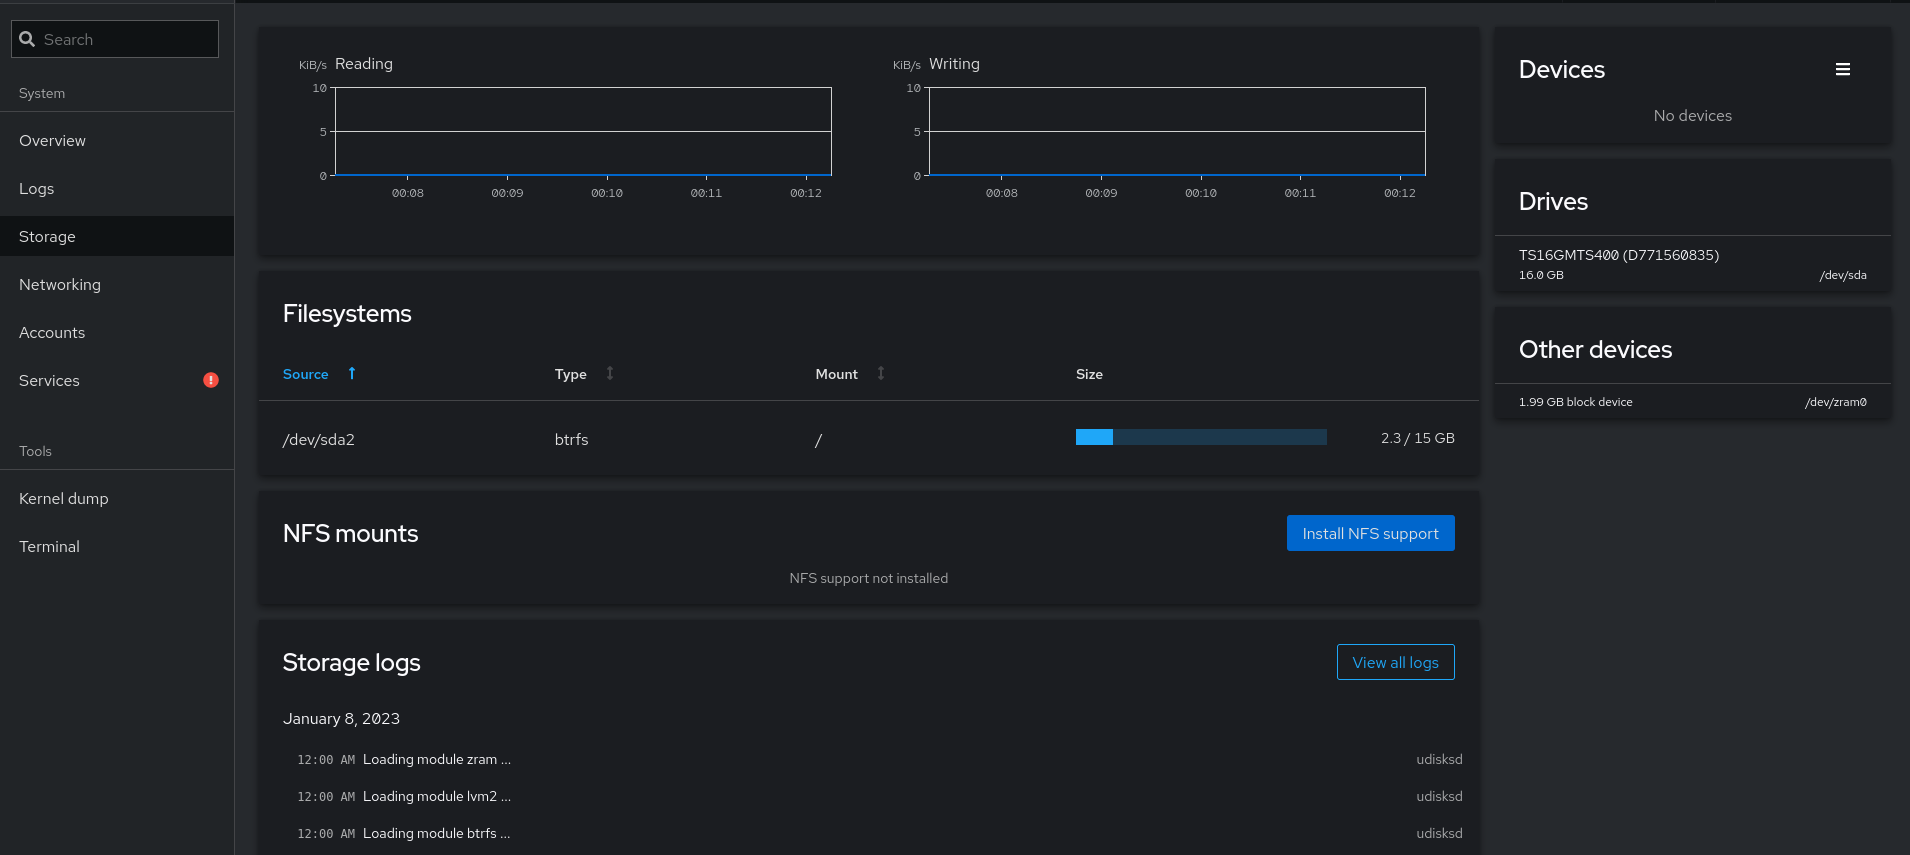The image size is (1910, 855).
Task: Click the 2.3 / 15 GB size value
Action: coord(1417,438)
